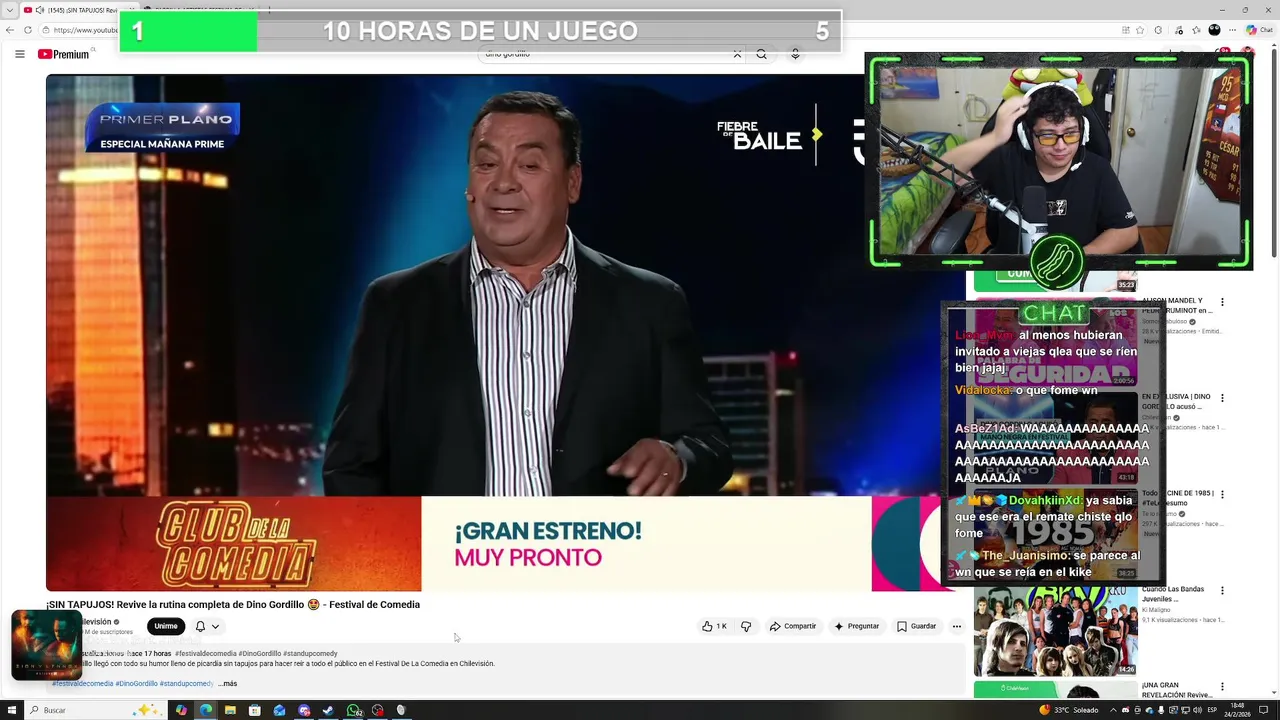The height and width of the screenshot is (720, 1280).
Task: Open the floating album mini-player thumbnail
Action: point(46,645)
